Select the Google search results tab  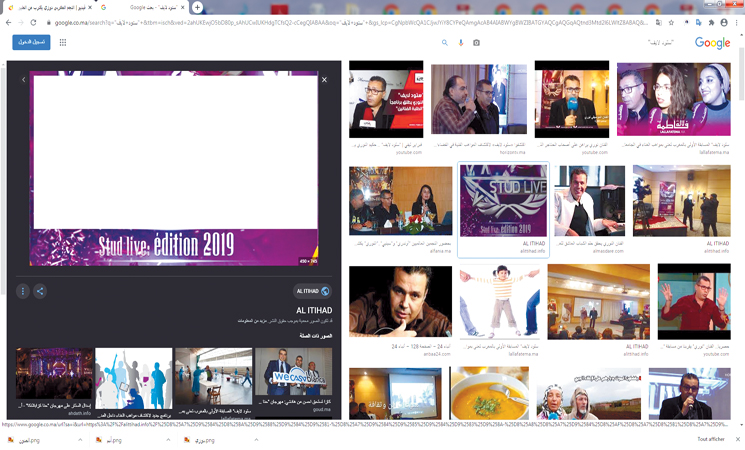point(143,8)
